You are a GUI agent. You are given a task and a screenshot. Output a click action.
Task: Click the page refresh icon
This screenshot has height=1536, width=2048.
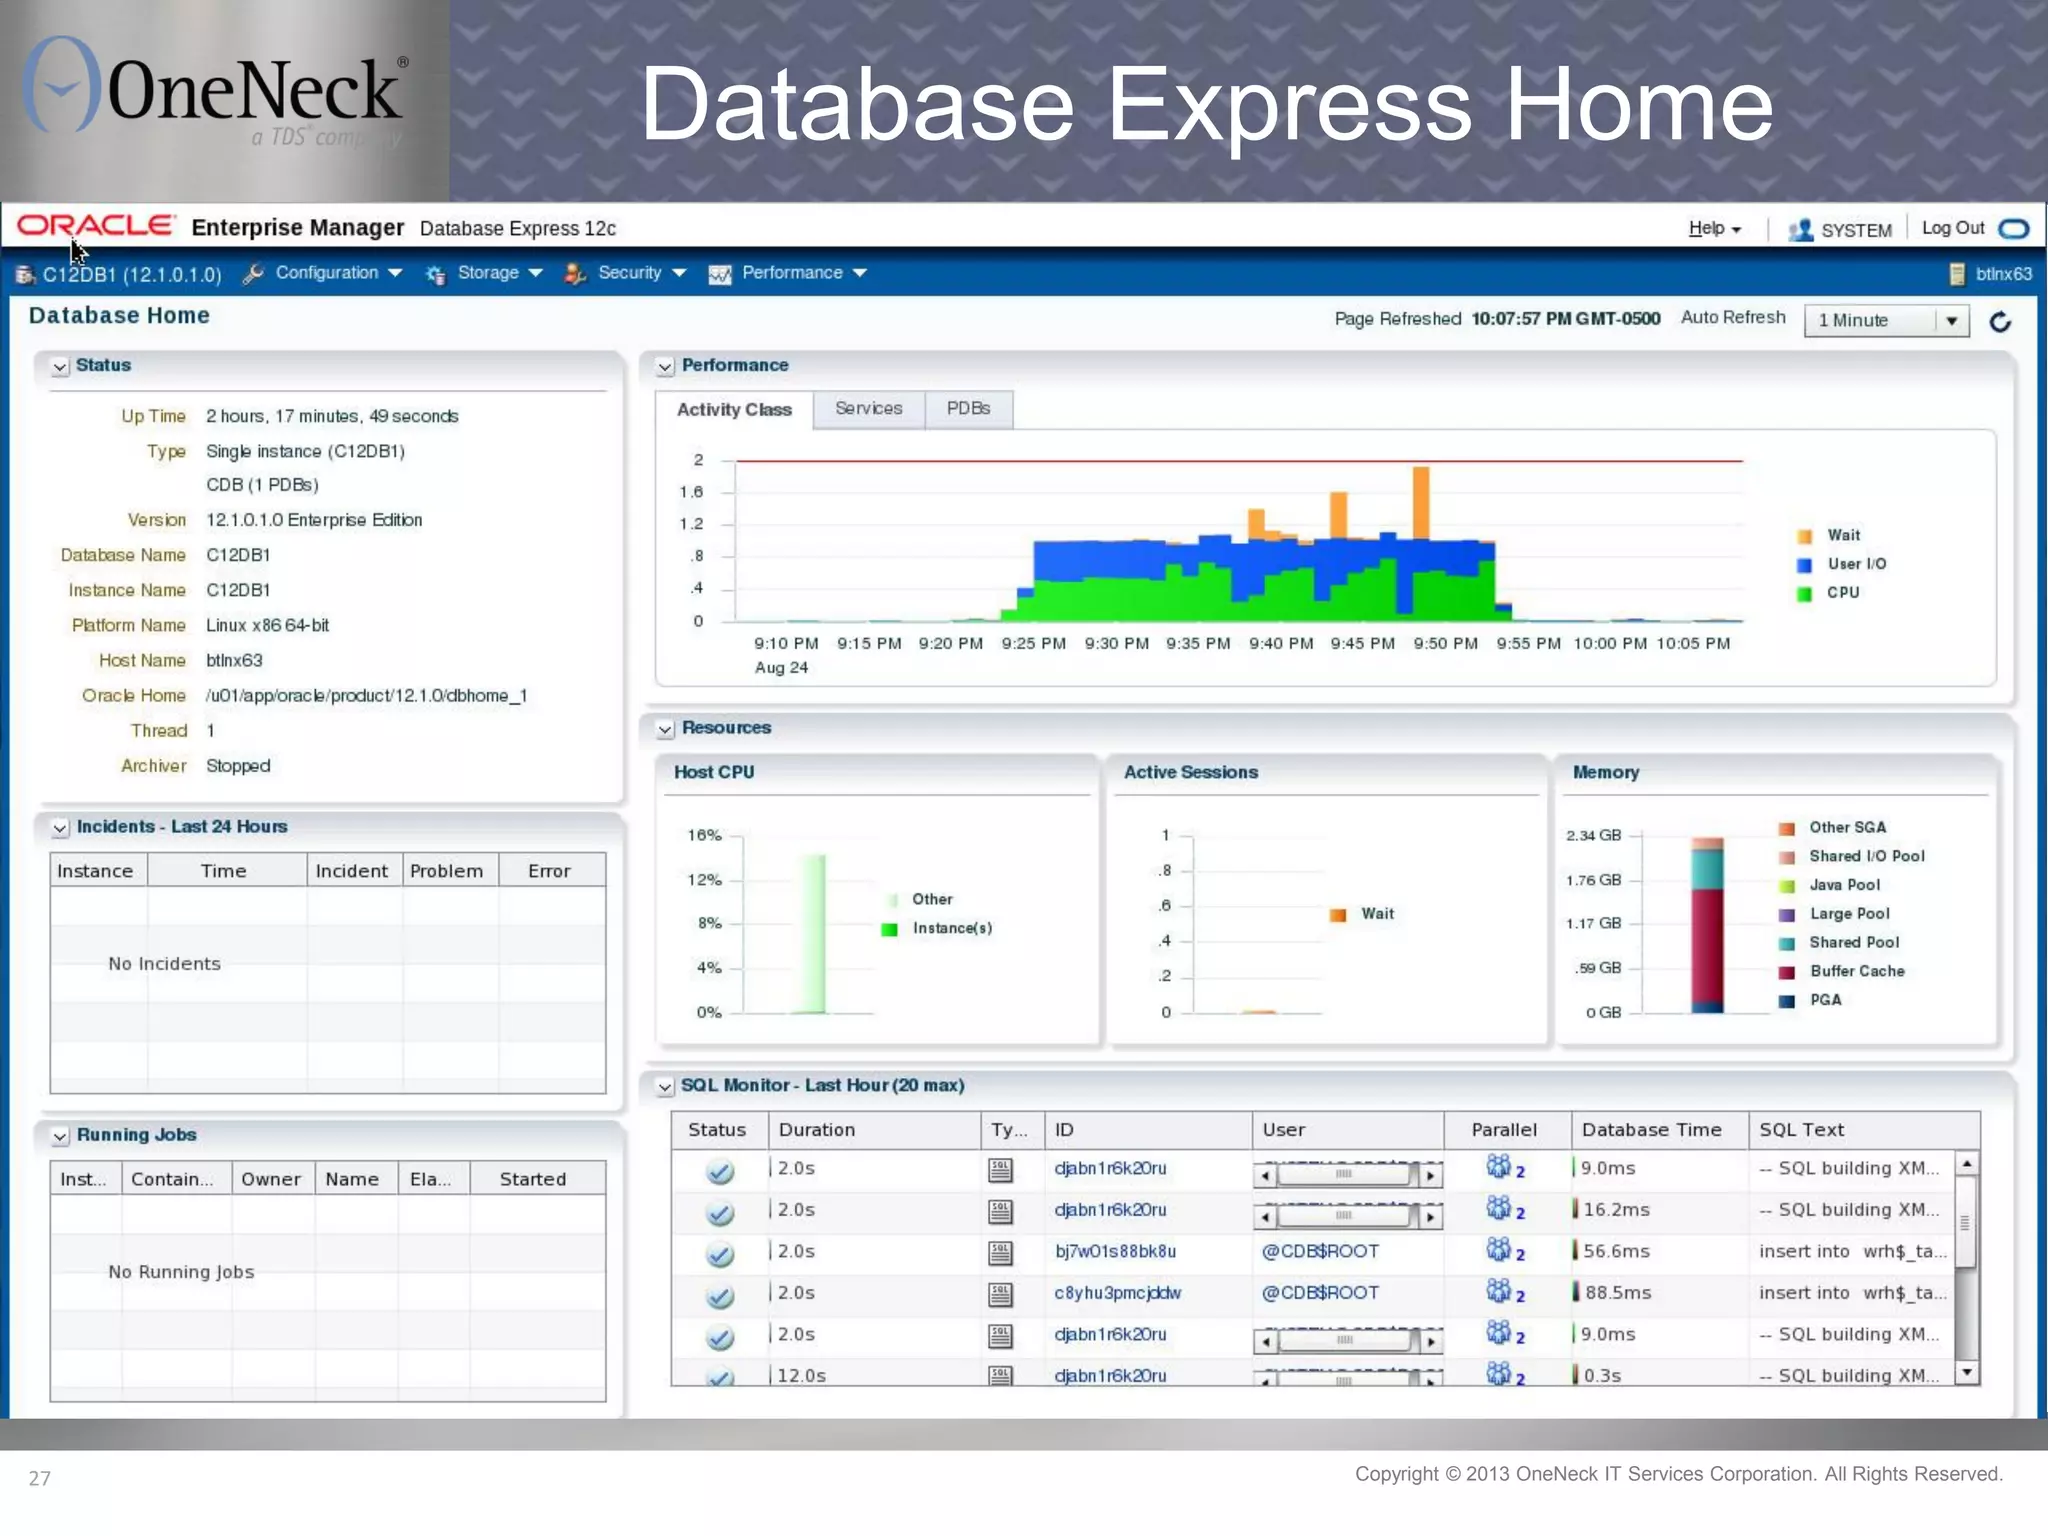click(2000, 321)
